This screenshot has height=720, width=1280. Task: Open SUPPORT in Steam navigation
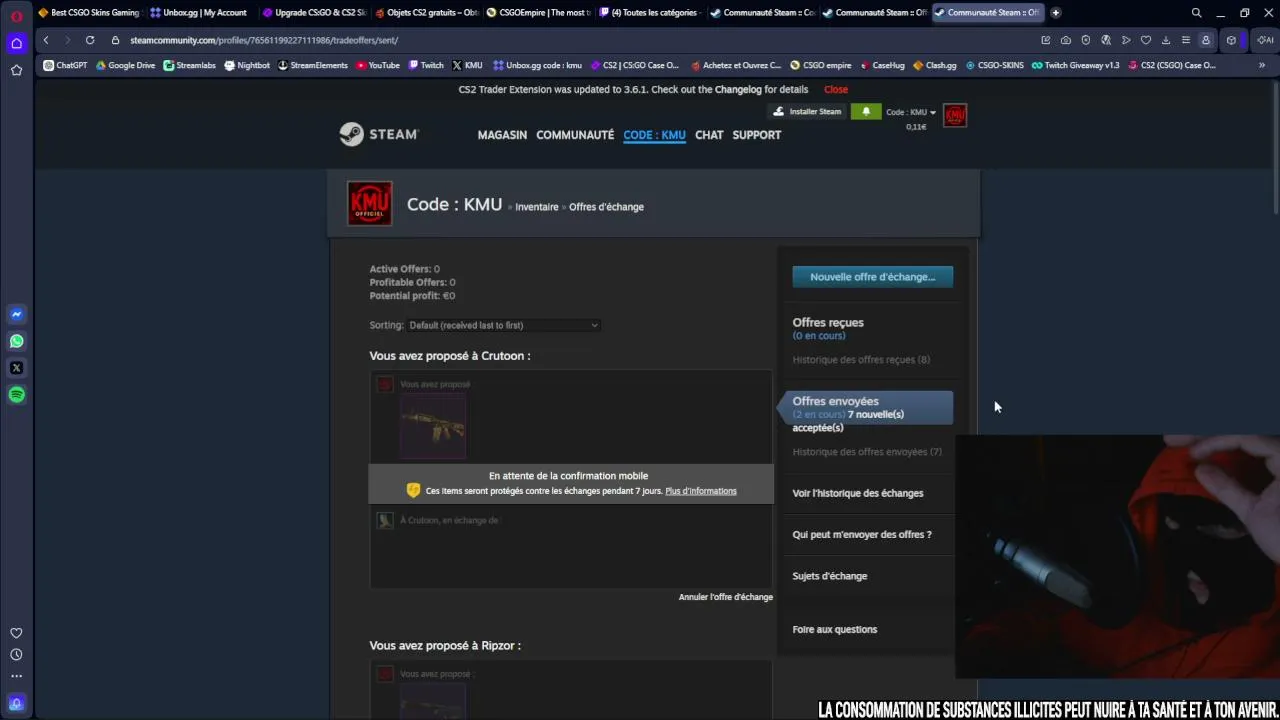pyautogui.click(x=756, y=135)
